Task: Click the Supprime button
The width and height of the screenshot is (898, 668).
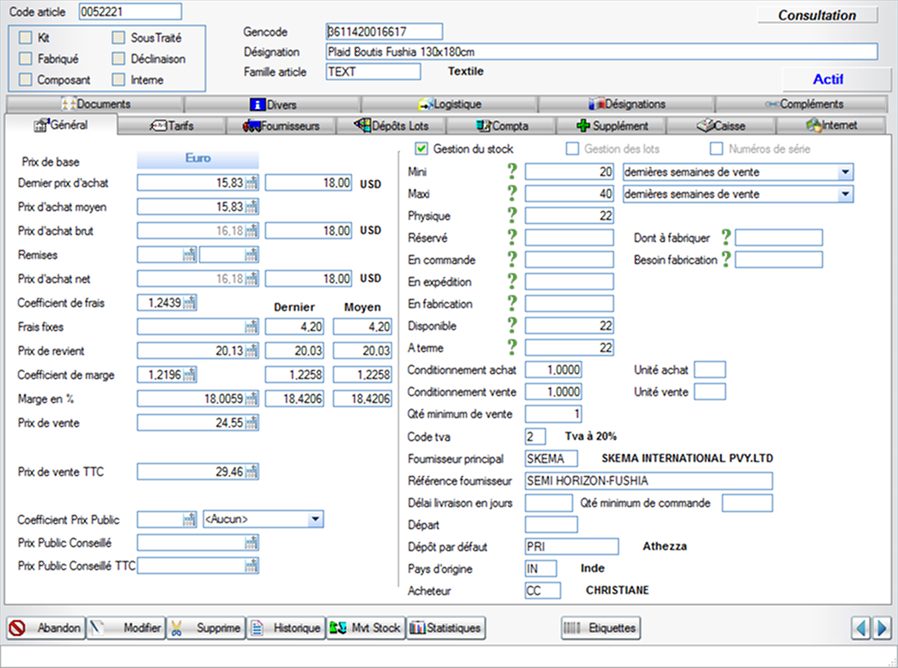Action: (x=206, y=628)
